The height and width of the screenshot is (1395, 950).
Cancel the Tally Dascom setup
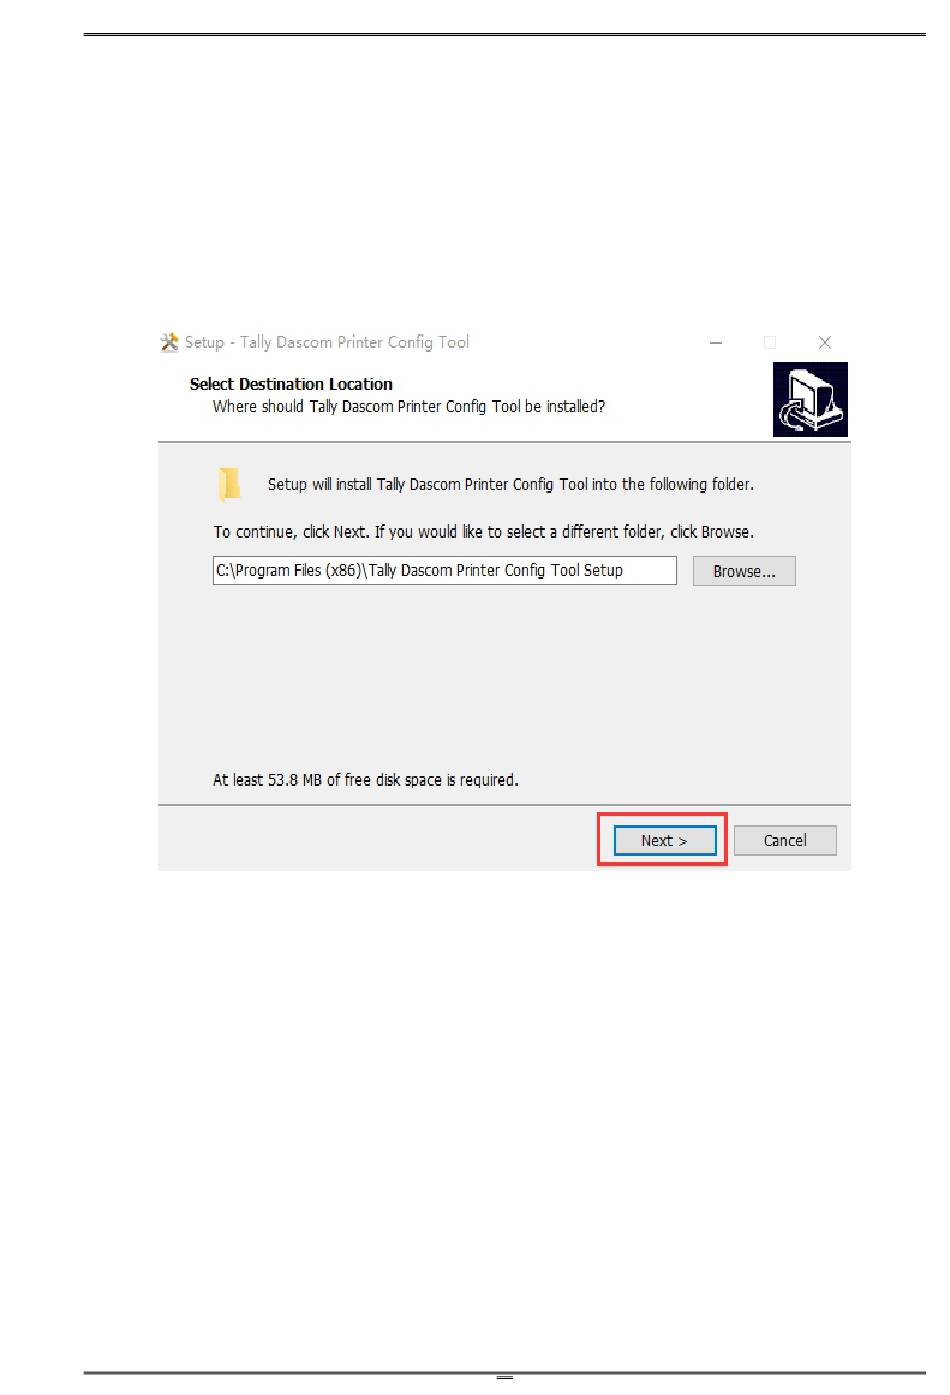pos(785,840)
